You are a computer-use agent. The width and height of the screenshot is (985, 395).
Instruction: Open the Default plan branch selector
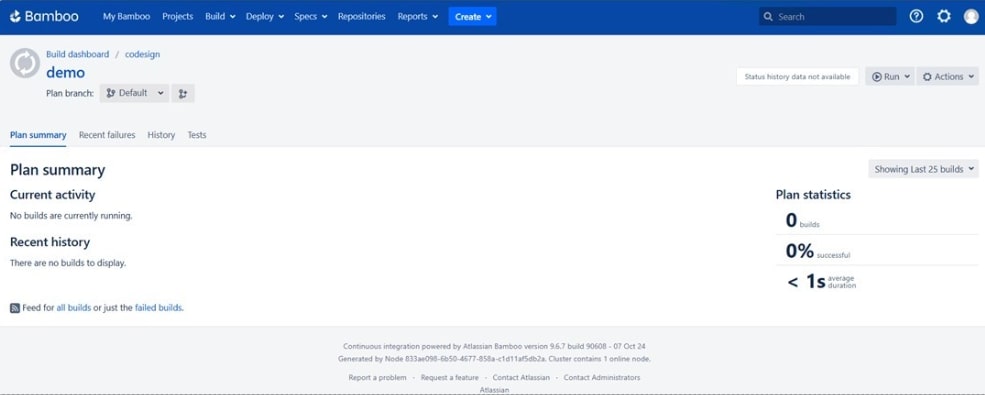click(x=134, y=93)
